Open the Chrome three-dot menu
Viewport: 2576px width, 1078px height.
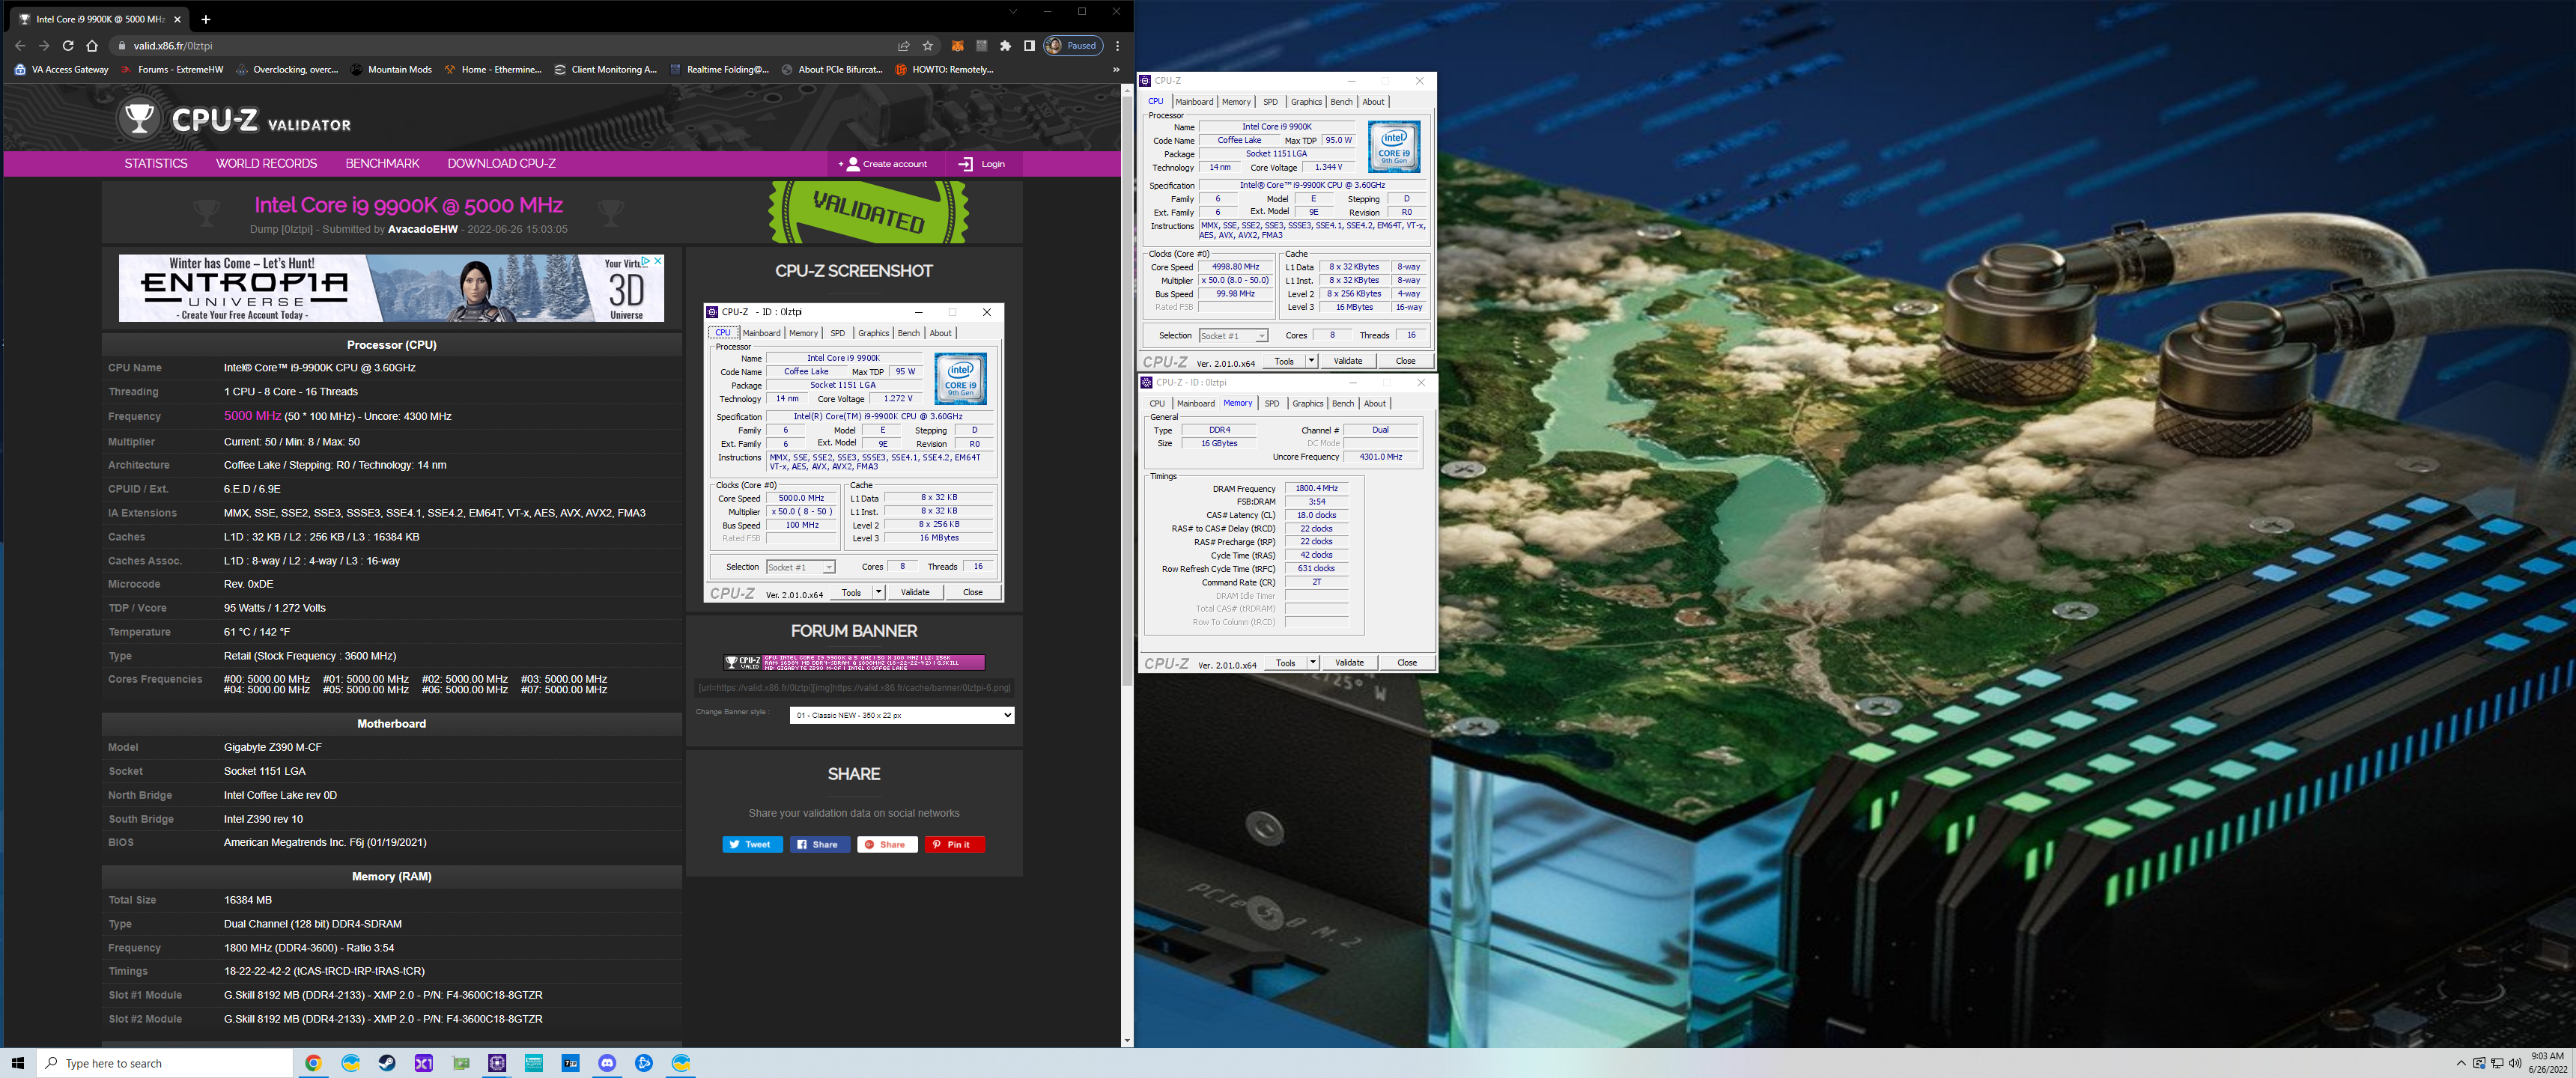click(x=1117, y=45)
